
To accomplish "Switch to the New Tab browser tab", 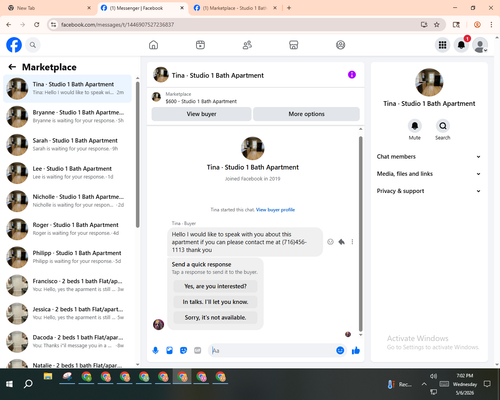I will pyautogui.click(x=48, y=8).
